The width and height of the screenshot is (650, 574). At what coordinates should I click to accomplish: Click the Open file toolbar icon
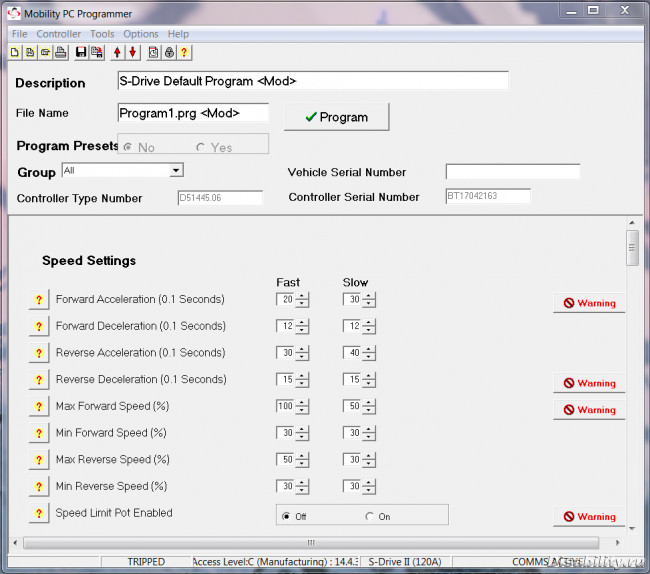(x=46, y=53)
